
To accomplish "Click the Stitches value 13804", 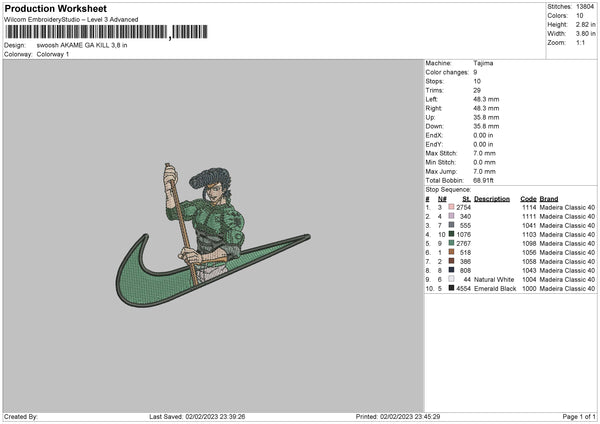I will (x=585, y=7).
